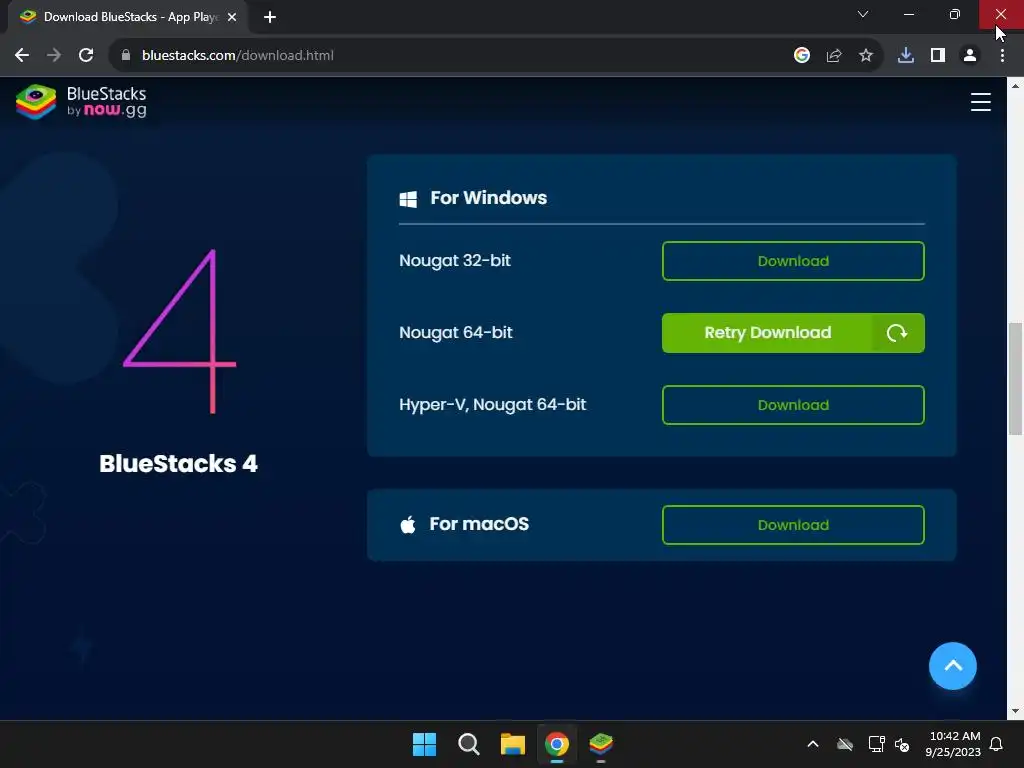The height and width of the screenshot is (768, 1024).
Task: Select the Download BlueStacks tab
Action: pos(128,17)
